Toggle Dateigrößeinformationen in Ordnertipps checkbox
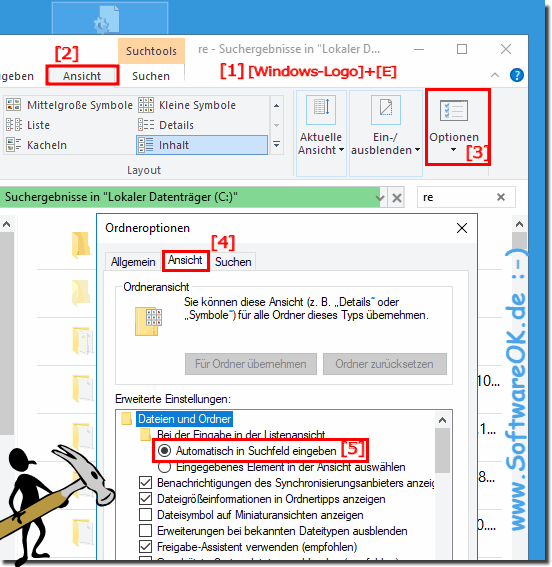Image resolution: width=552 pixels, height=567 pixels. point(145,499)
